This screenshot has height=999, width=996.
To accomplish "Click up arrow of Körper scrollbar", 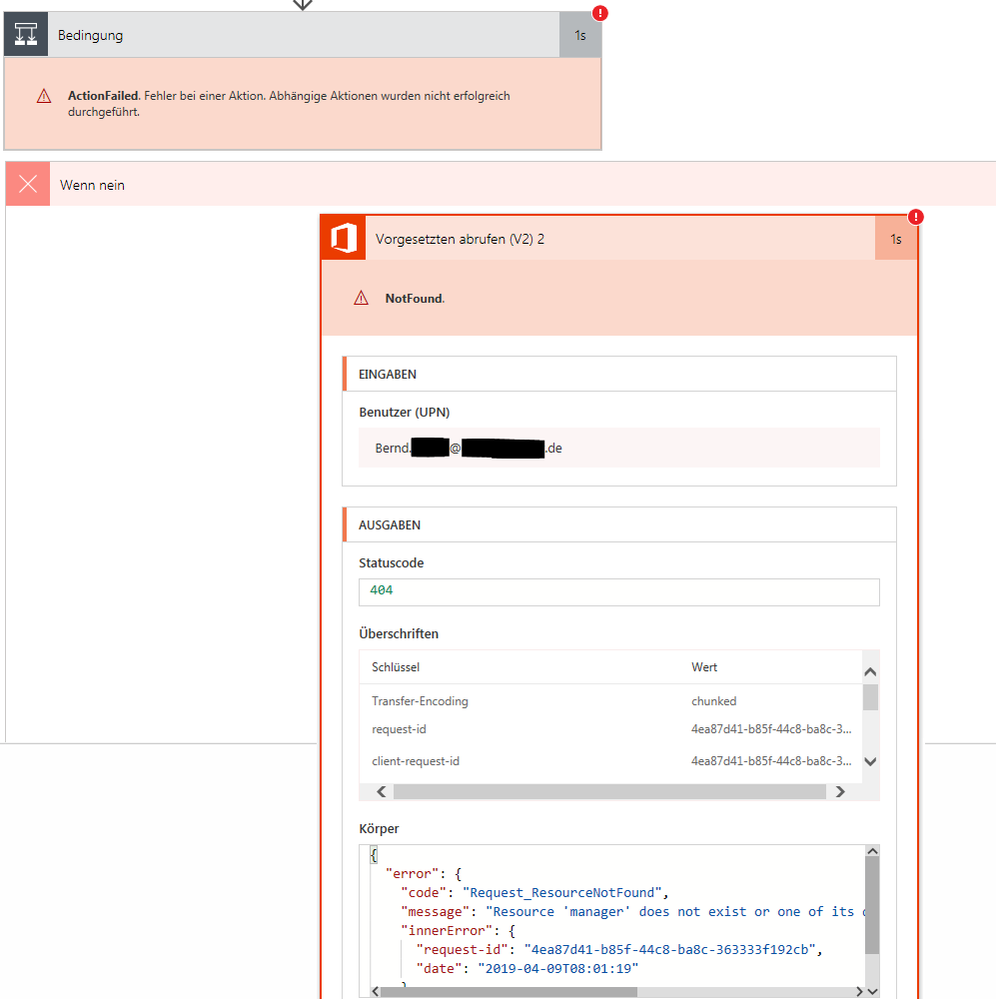I will (872, 851).
